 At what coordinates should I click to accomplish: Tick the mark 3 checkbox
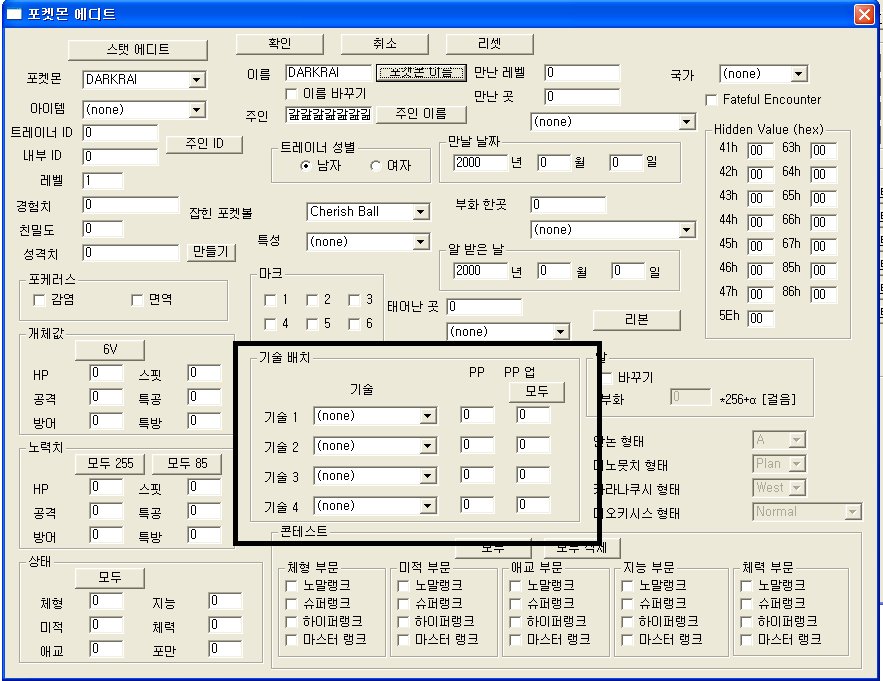[355, 300]
